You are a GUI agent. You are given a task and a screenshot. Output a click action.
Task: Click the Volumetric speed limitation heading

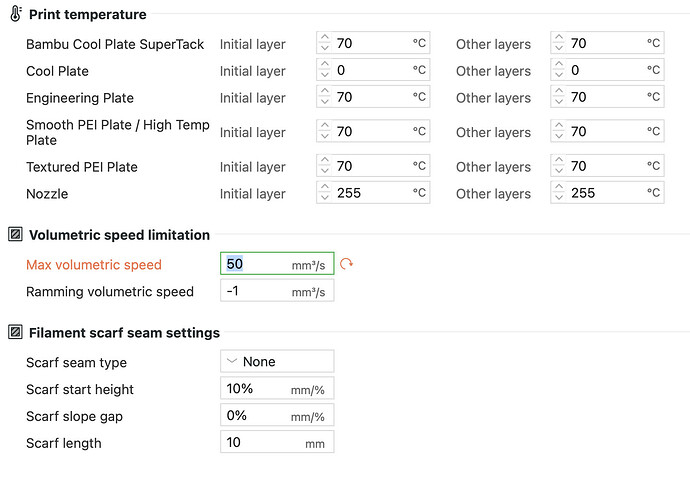click(x=119, y=235)
